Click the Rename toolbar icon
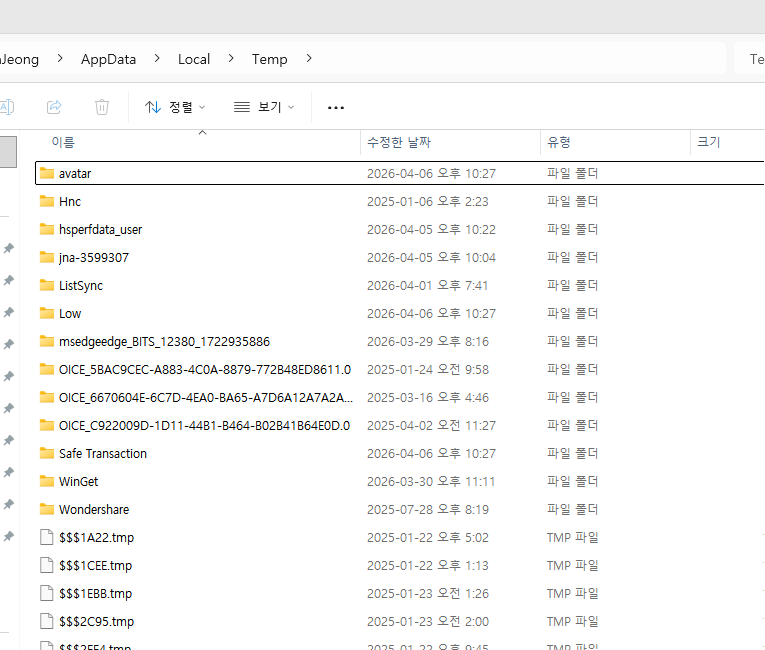The image size is (765, 650). 7,107
